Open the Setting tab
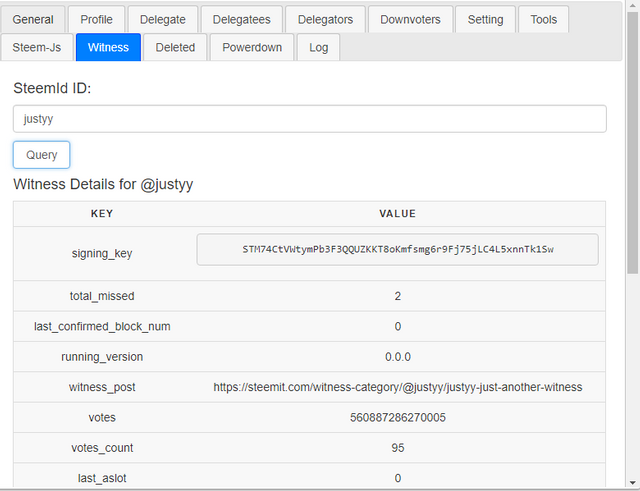 [x=486, y=19]
